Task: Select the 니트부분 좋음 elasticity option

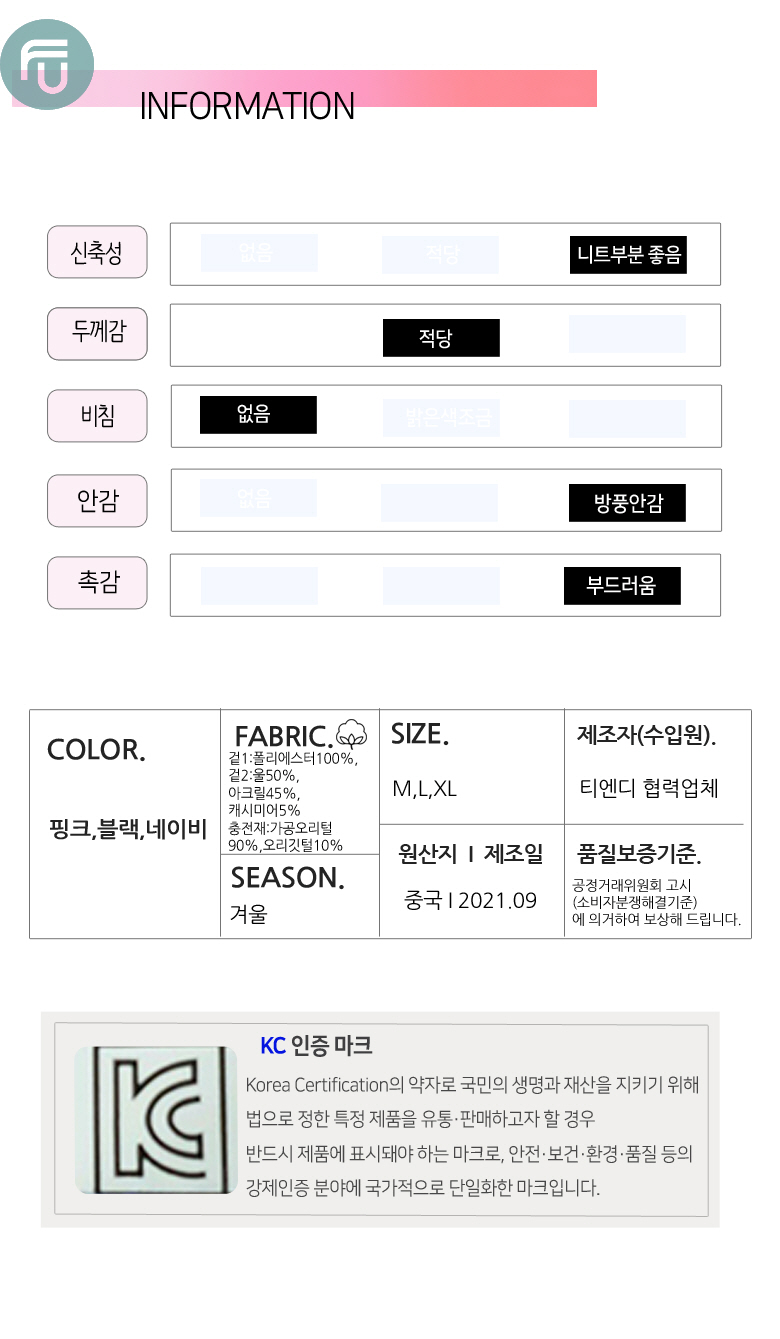Action: [628, 254]
